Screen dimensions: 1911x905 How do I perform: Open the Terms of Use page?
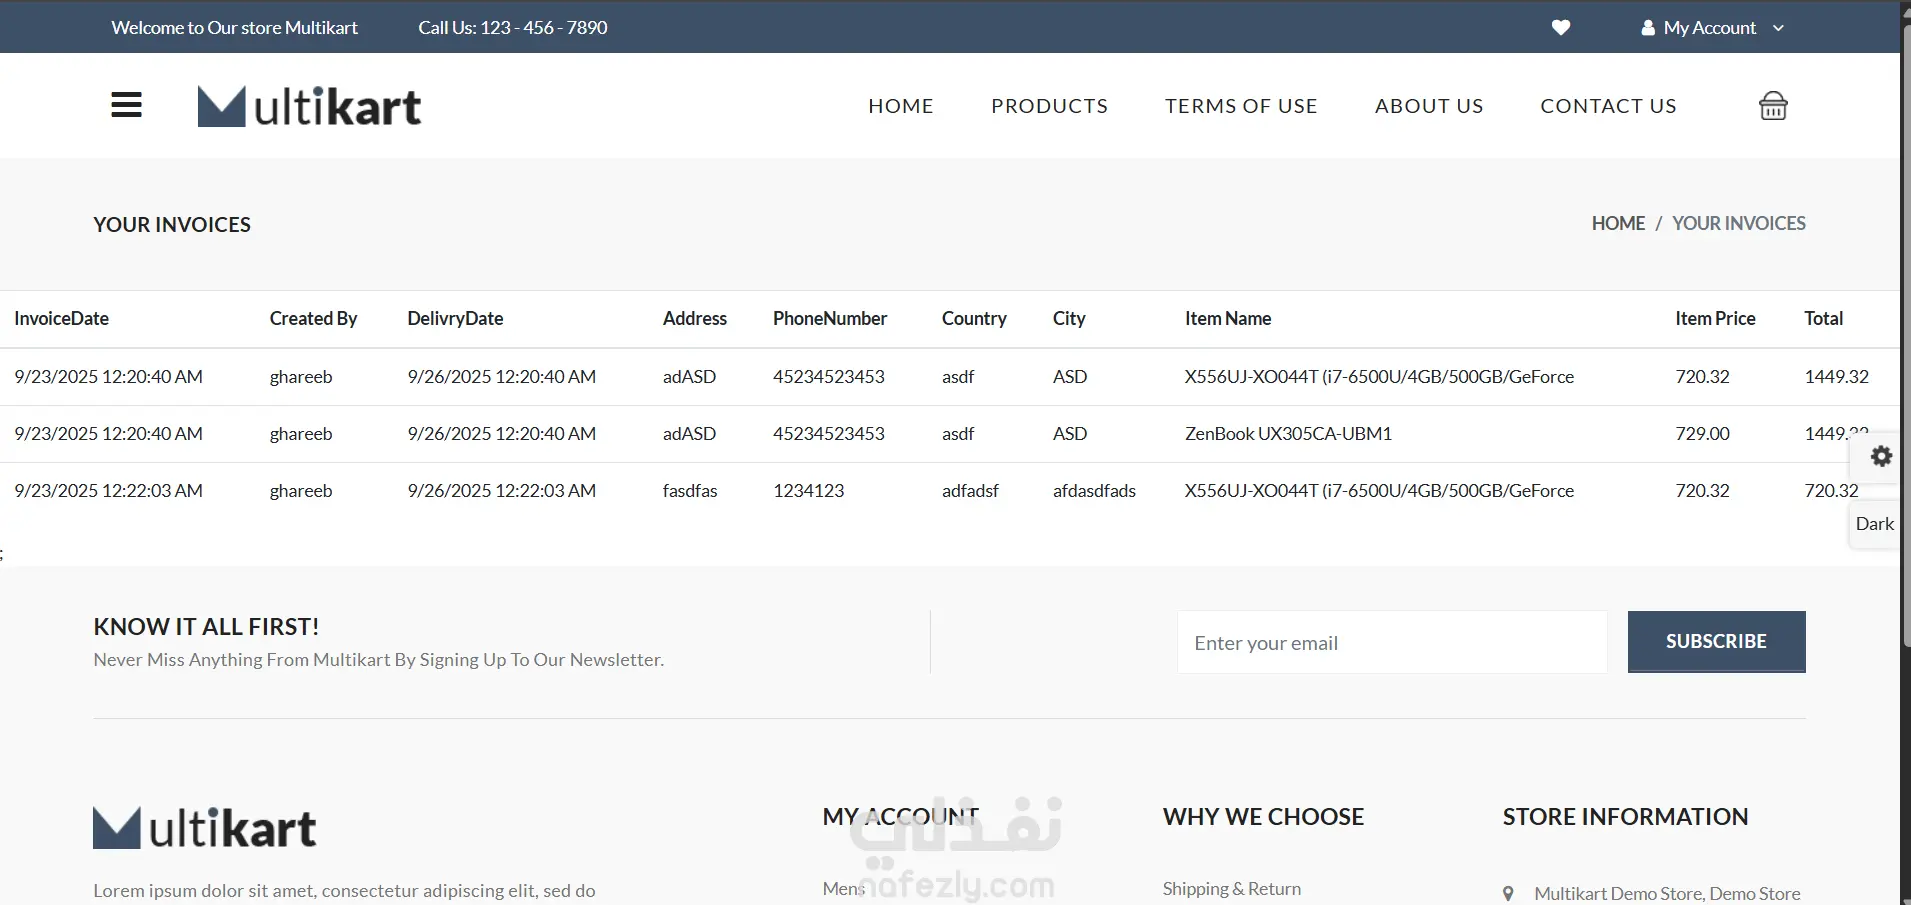[1240, 106]
